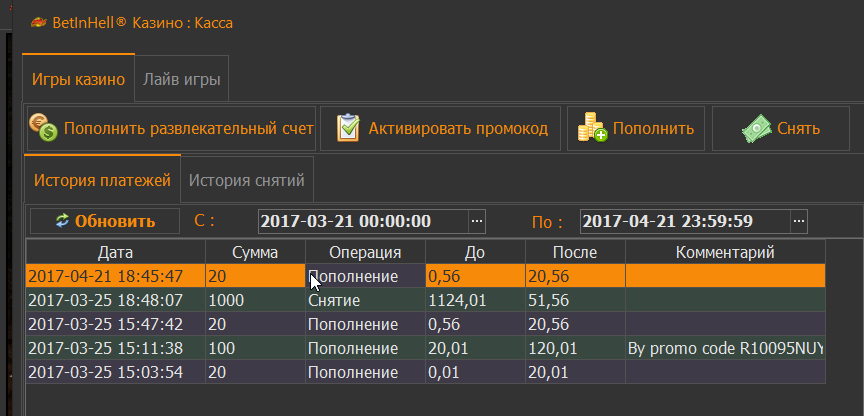Viewport: 864px width, 416px height.
Task: Sort by the Операция column header
Action: tap(365, 252)
